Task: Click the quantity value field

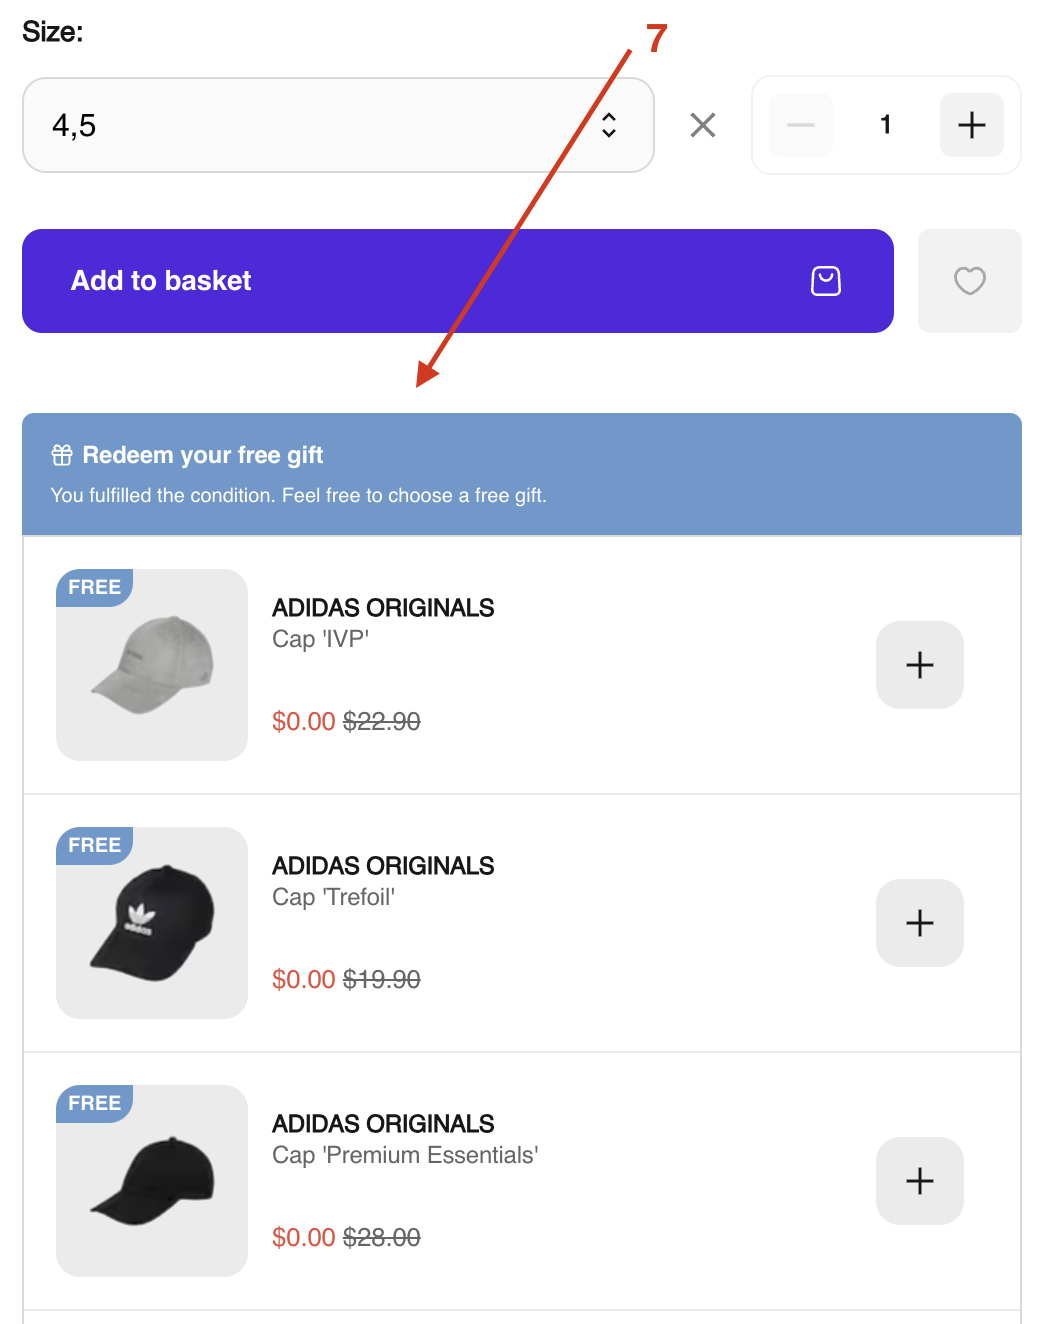Action: (x=886, y=125)
